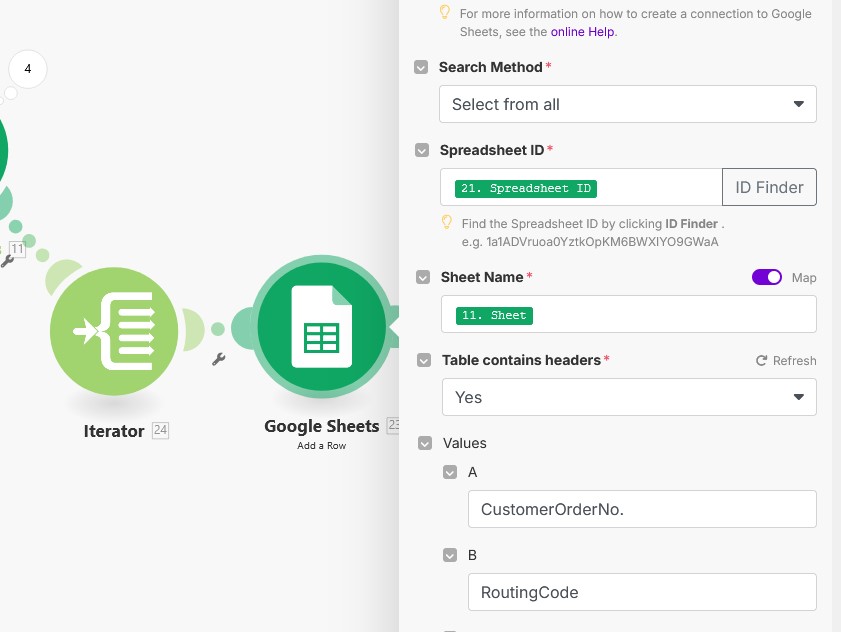
Task: Toggle the Search Method field checkbox
Action: click(x=421, y=67)
